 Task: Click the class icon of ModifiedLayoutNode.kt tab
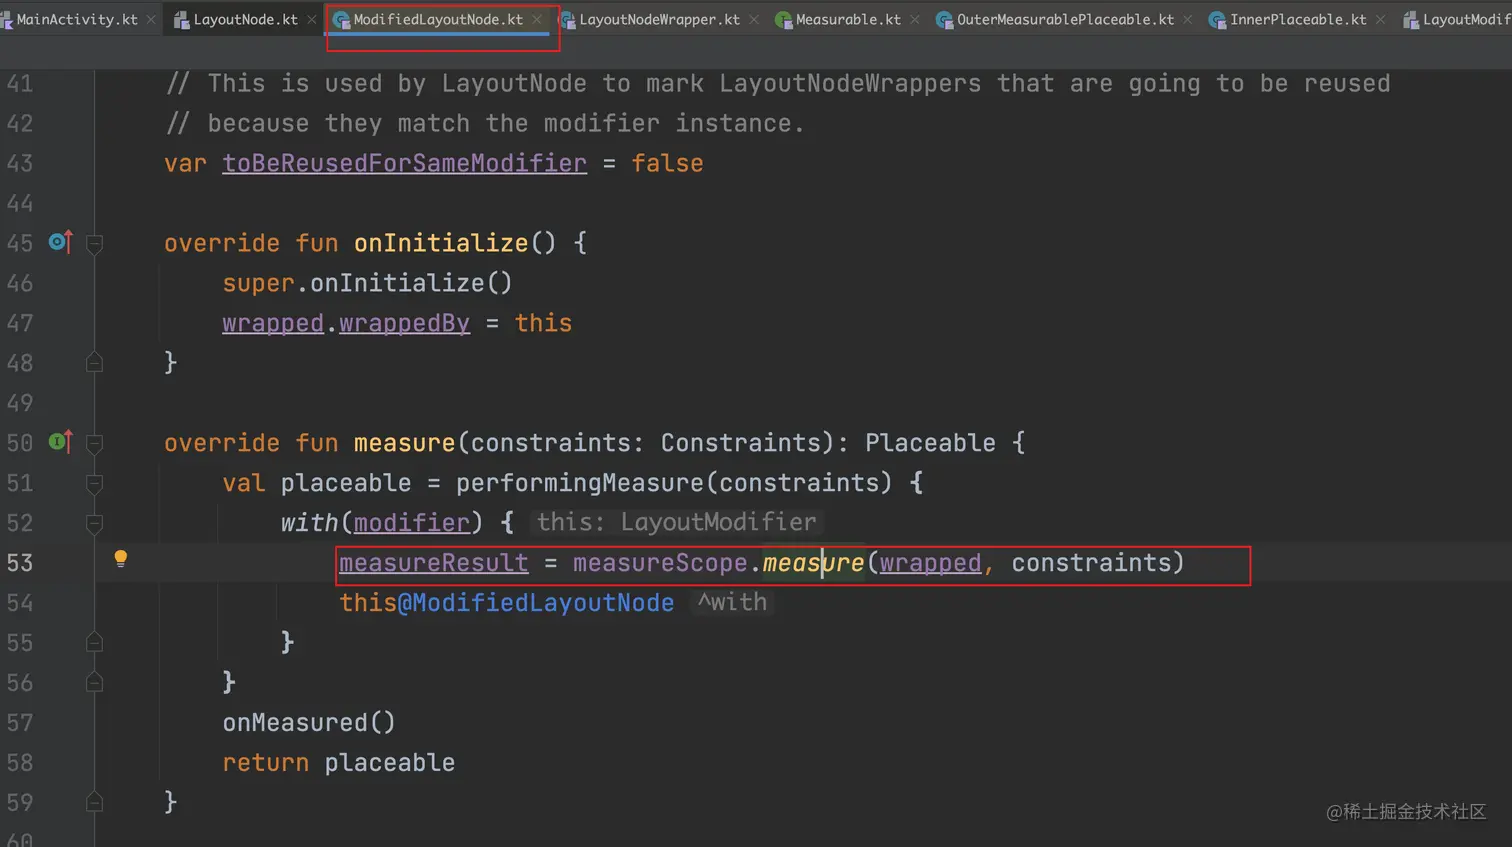341,19
